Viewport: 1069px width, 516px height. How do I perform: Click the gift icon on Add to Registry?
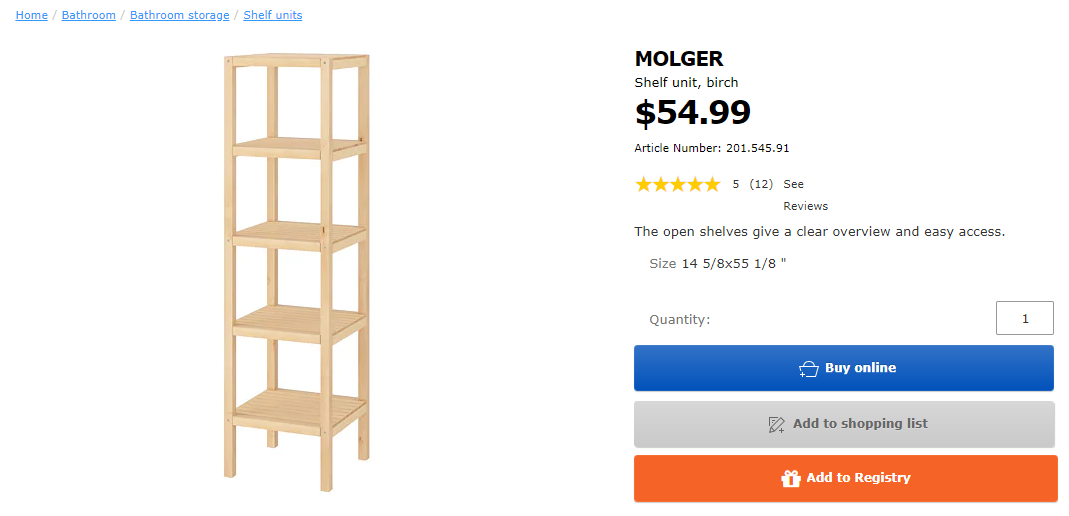[x=791, y=478]
